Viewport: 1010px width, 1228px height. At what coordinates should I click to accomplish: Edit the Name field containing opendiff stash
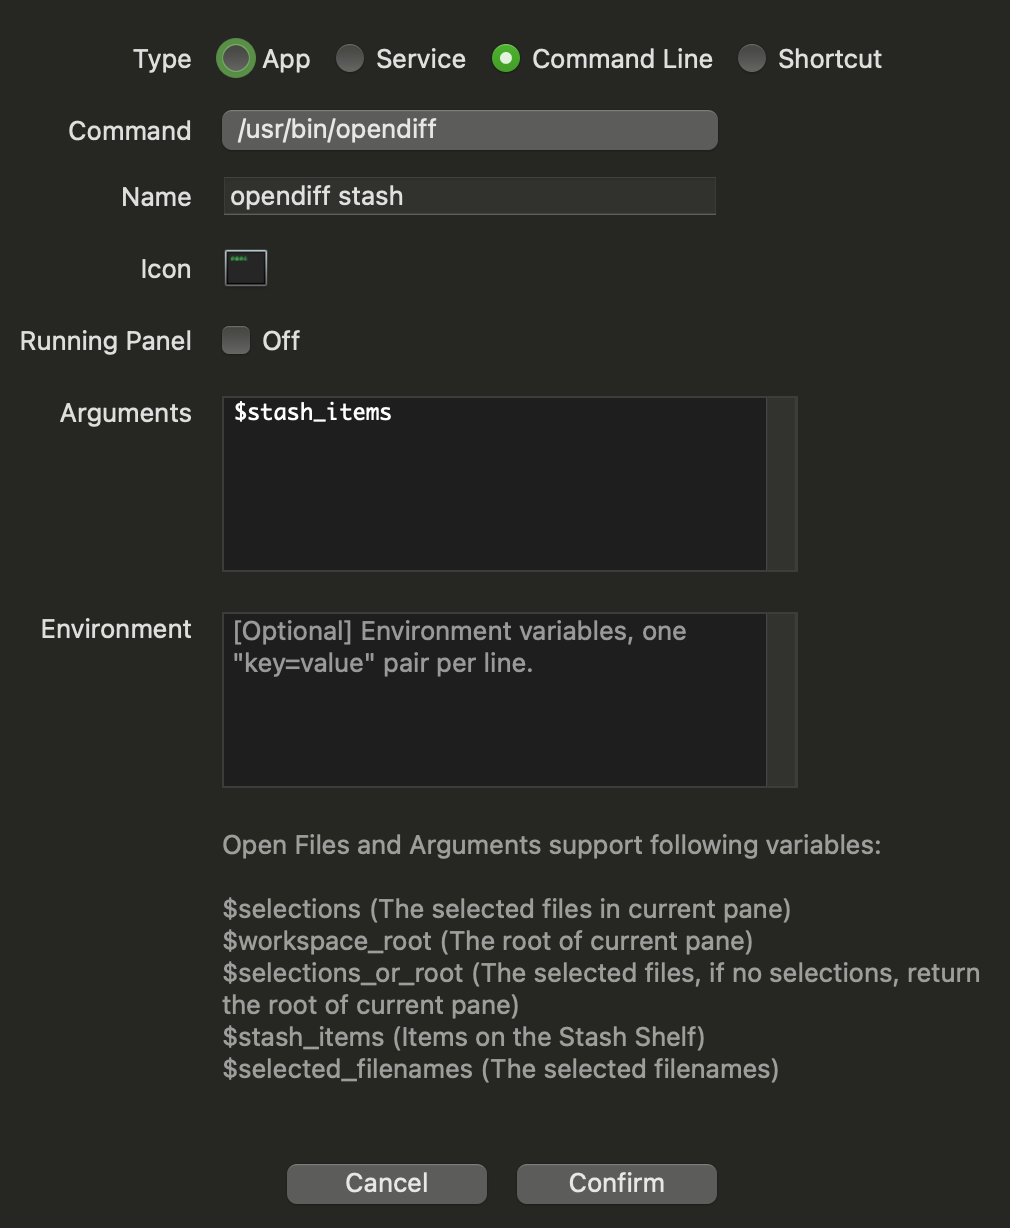pyautogui.click(x=469, y=196)
